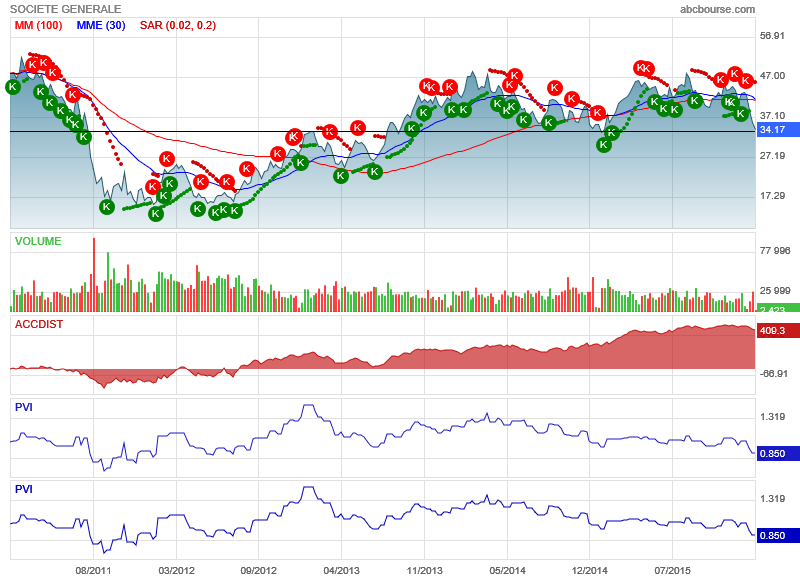800x580 pixels.
Task: Click the tallest red volume bar near 08/2011
Action: click(x=94, y=275)
